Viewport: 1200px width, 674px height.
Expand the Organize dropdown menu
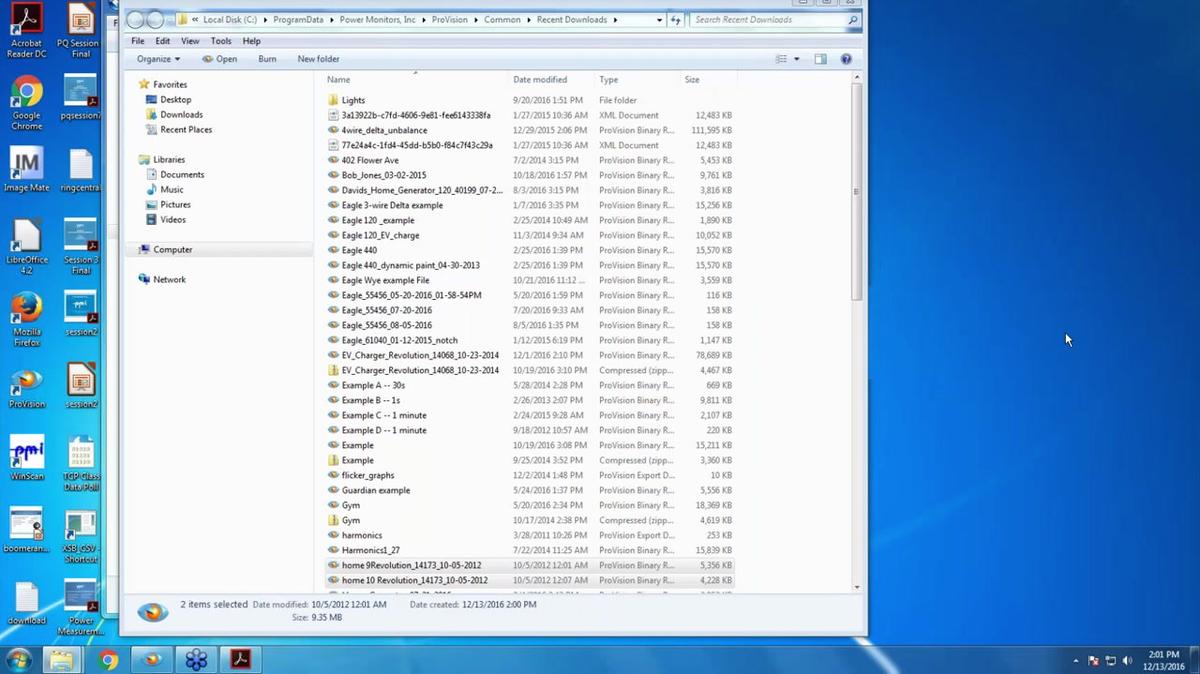click(159, 59)
